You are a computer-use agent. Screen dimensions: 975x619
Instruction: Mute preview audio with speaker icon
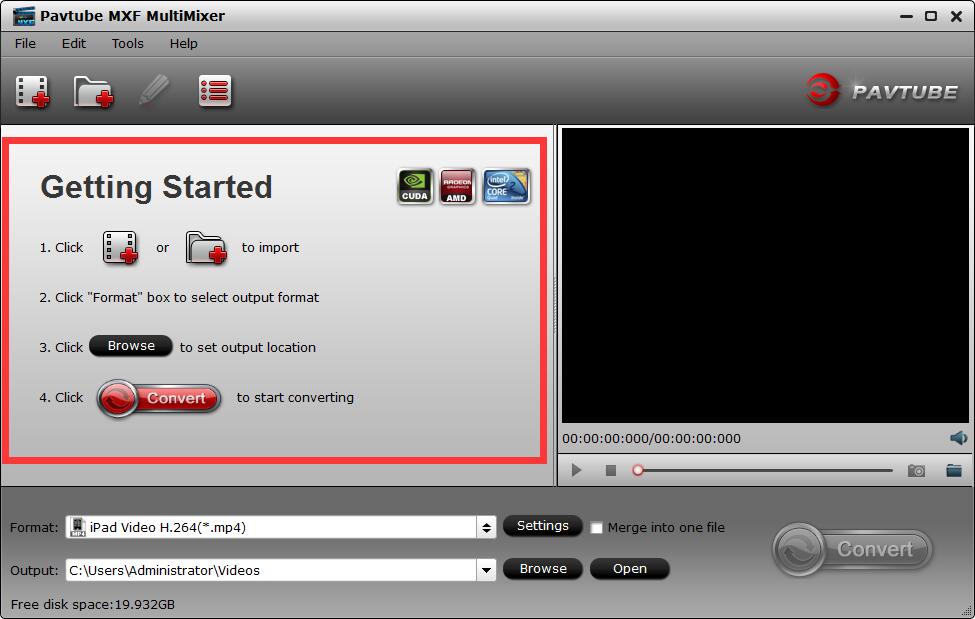point(958,438)
